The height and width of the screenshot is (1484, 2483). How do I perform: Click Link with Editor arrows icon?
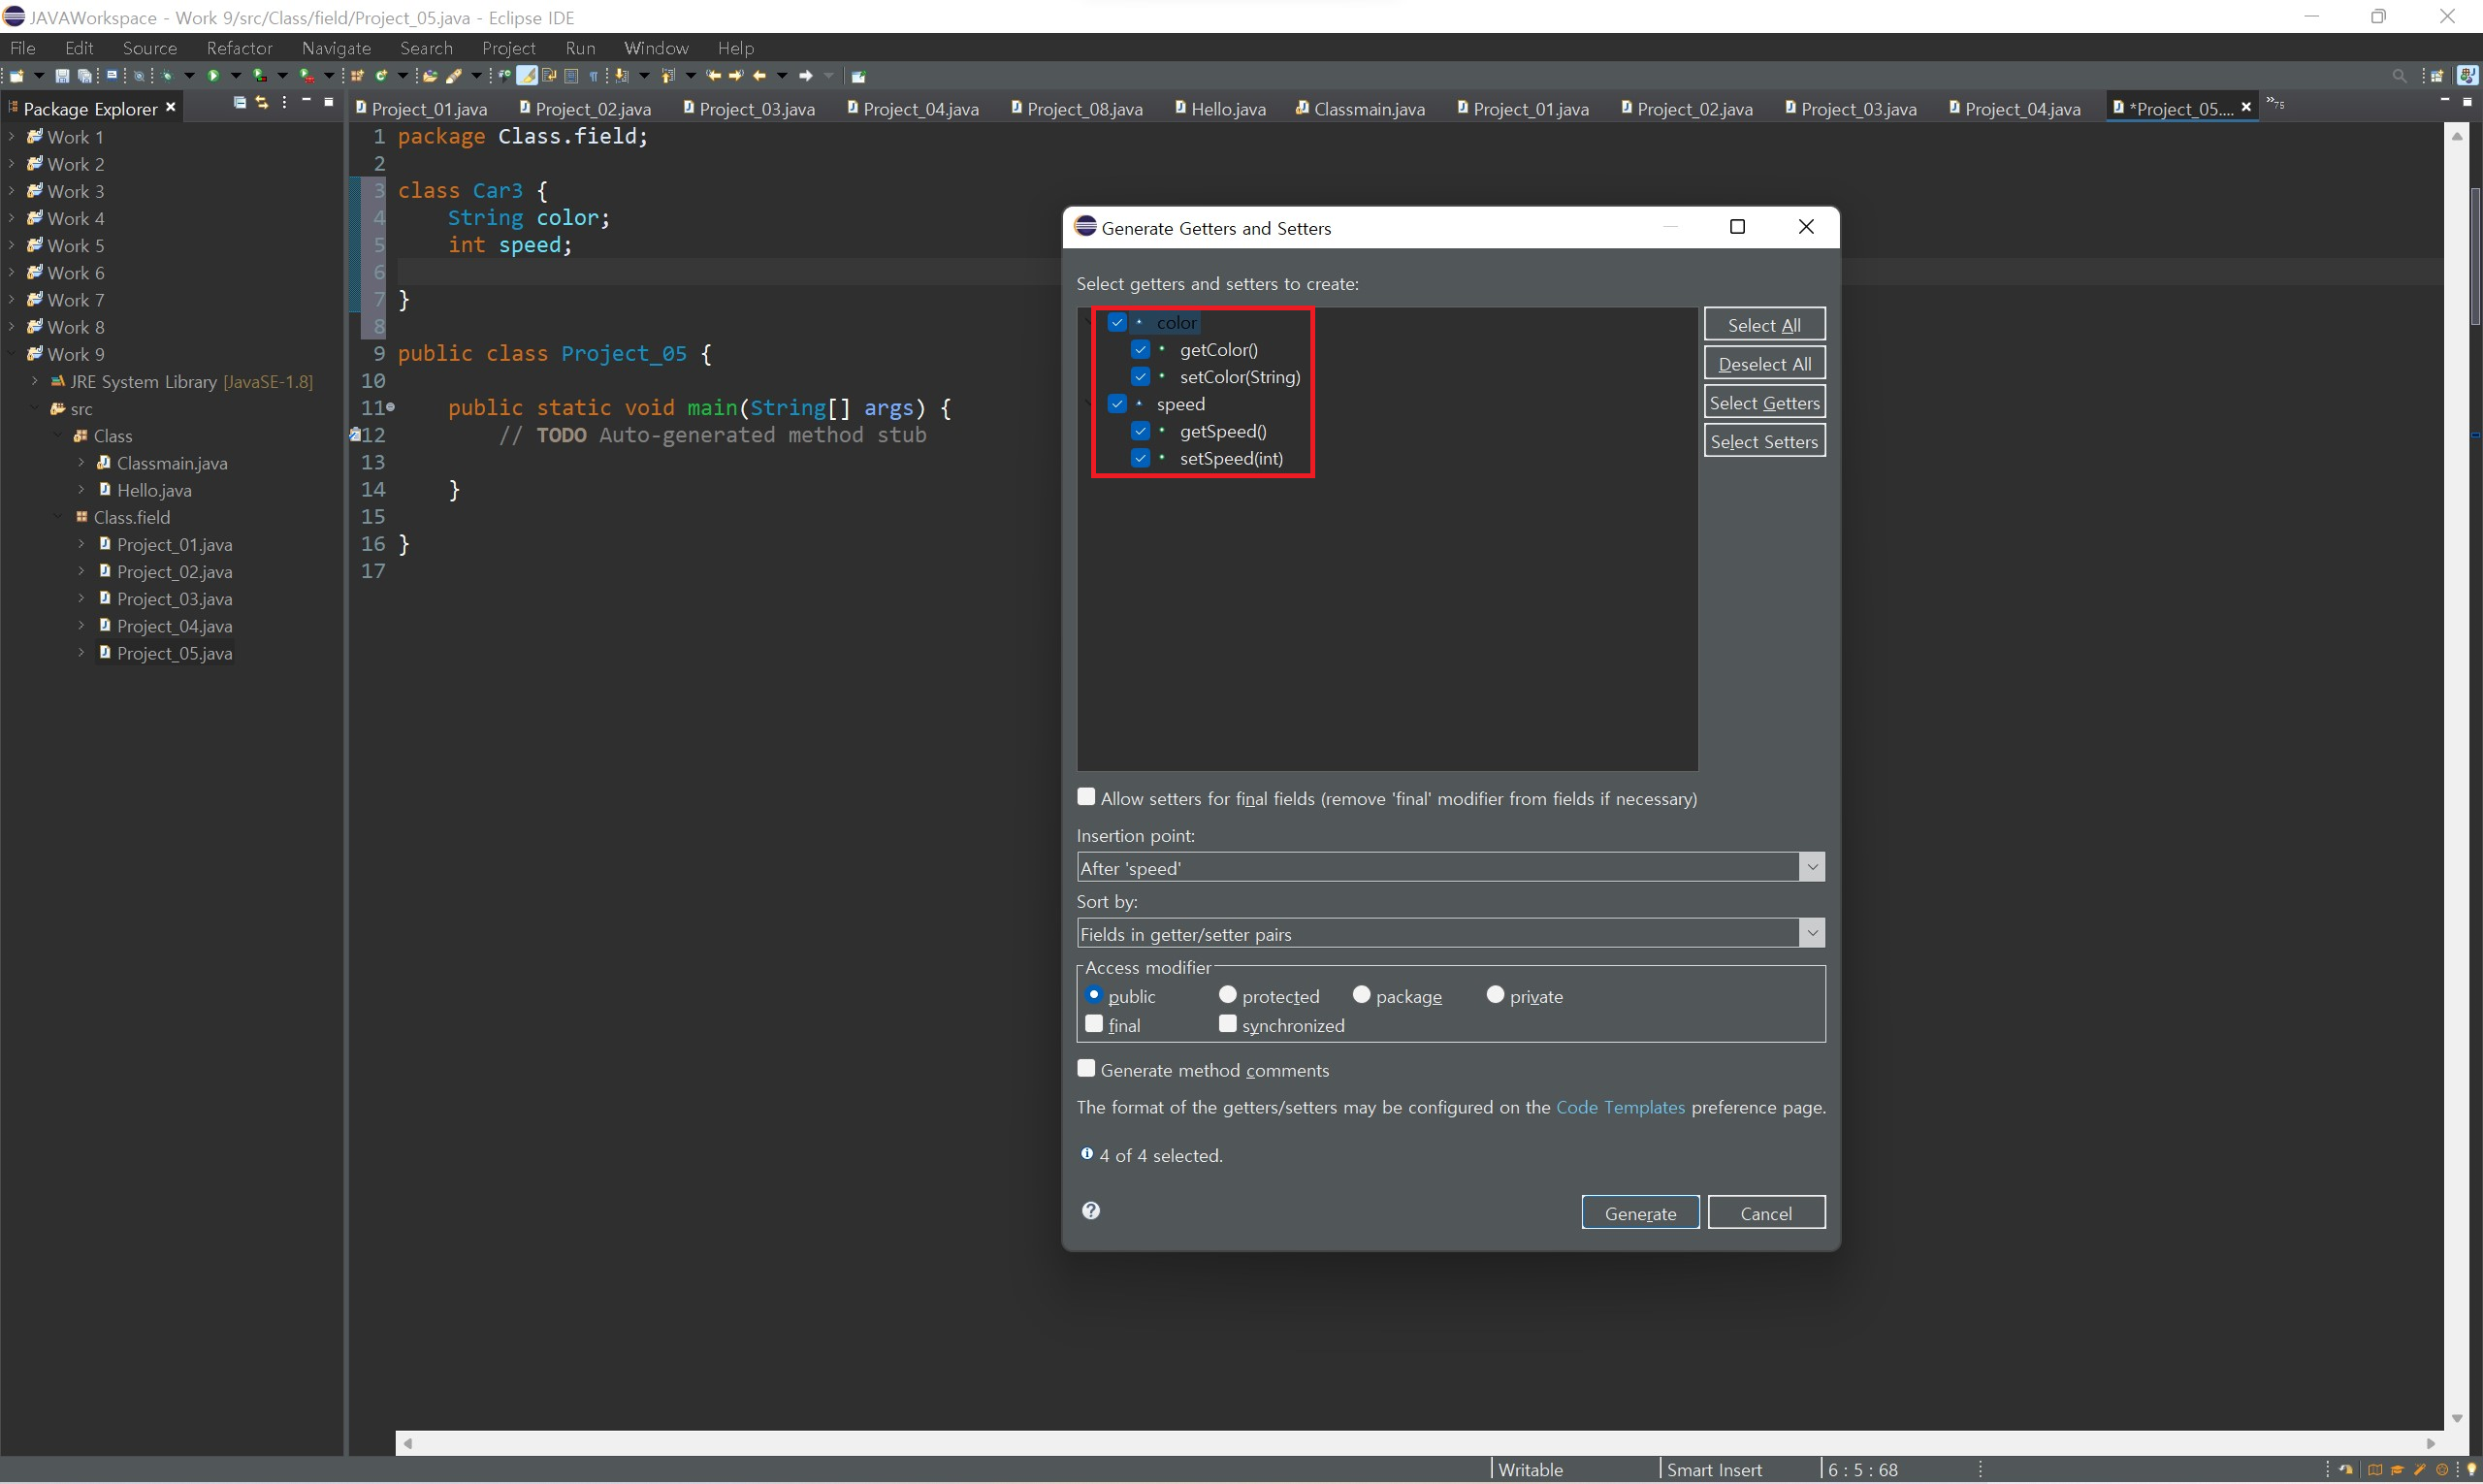(262, 103)
